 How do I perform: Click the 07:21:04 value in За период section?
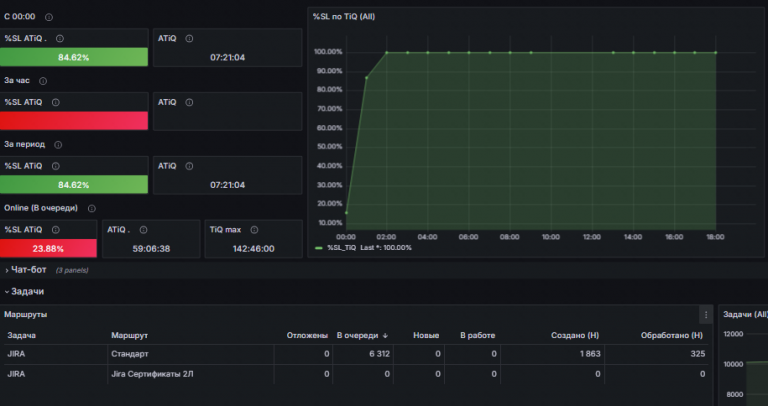[227, 185]
